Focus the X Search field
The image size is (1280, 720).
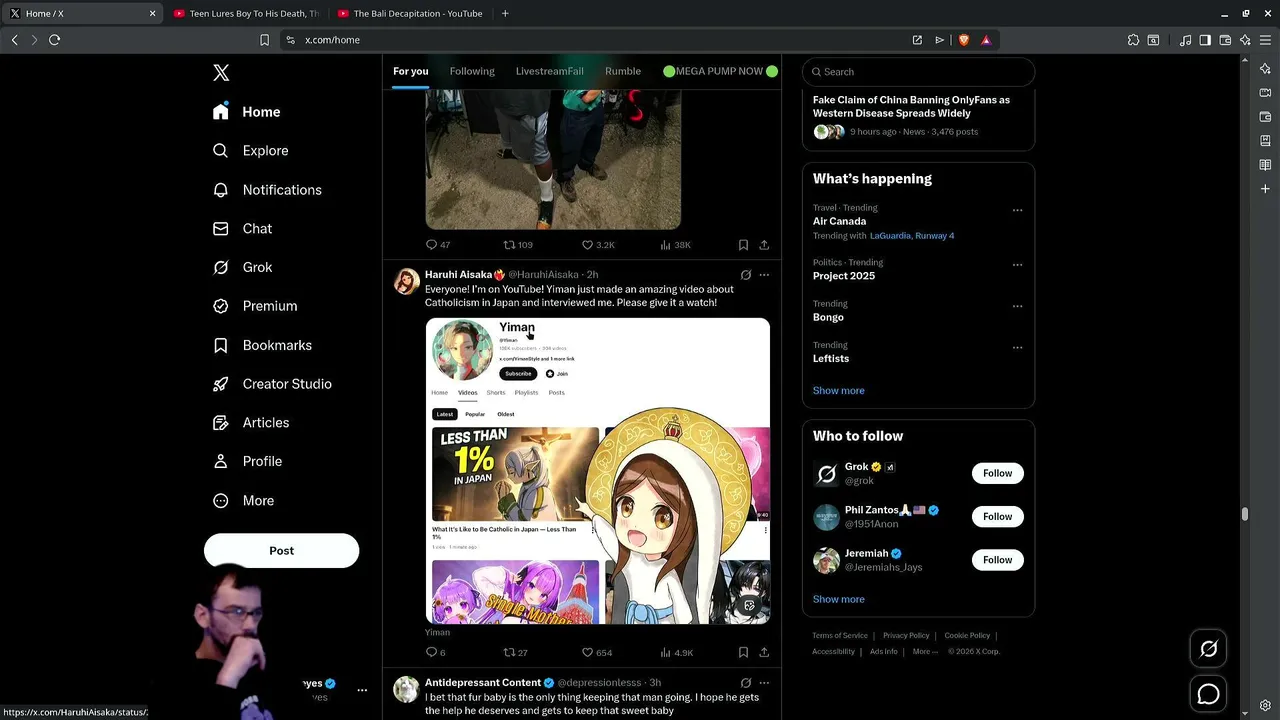click(918, 72)
